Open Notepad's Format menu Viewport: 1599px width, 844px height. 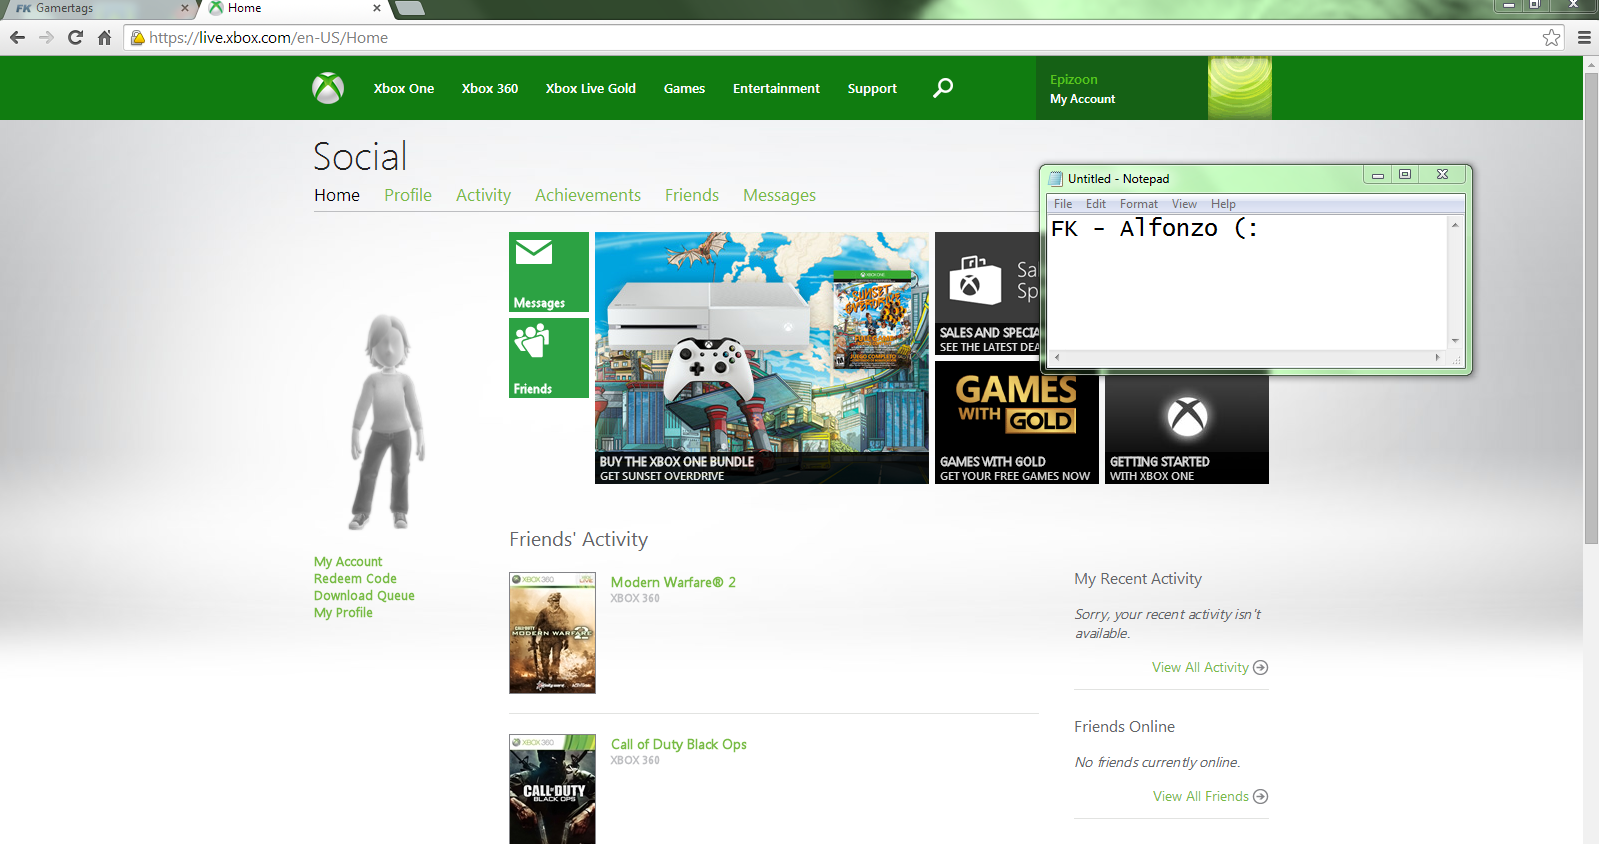[x=1138, y=204]
